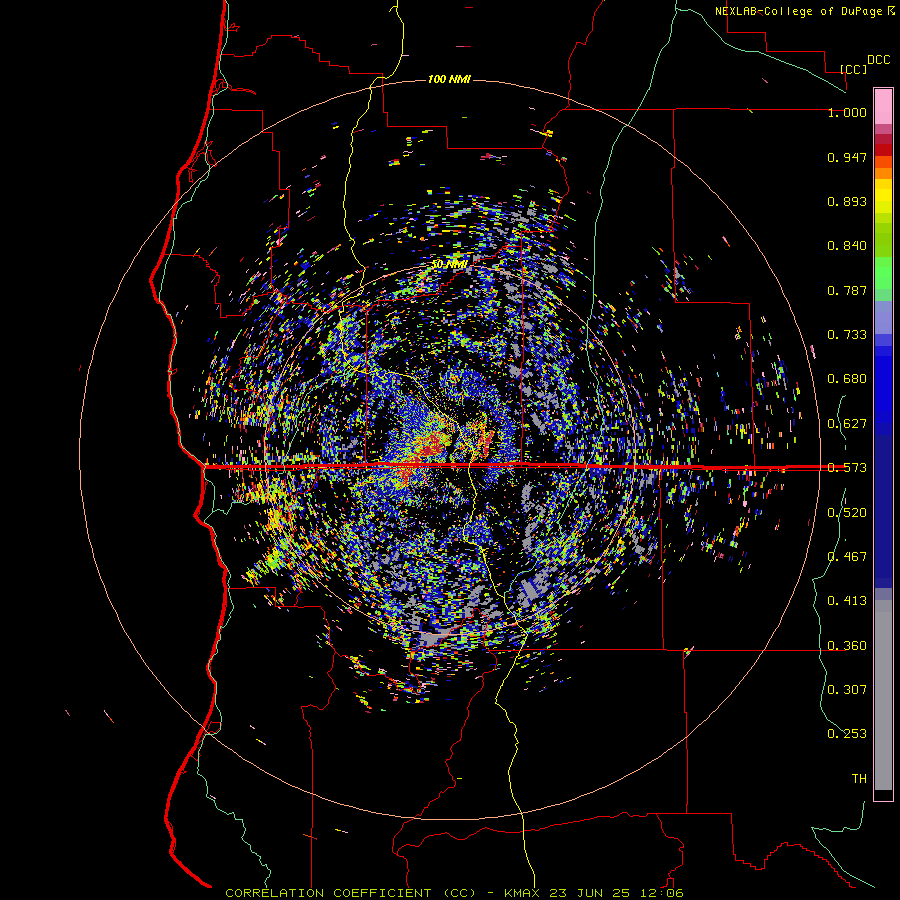
Task: Select the 0.520 scale value
Action: point(847,513)
